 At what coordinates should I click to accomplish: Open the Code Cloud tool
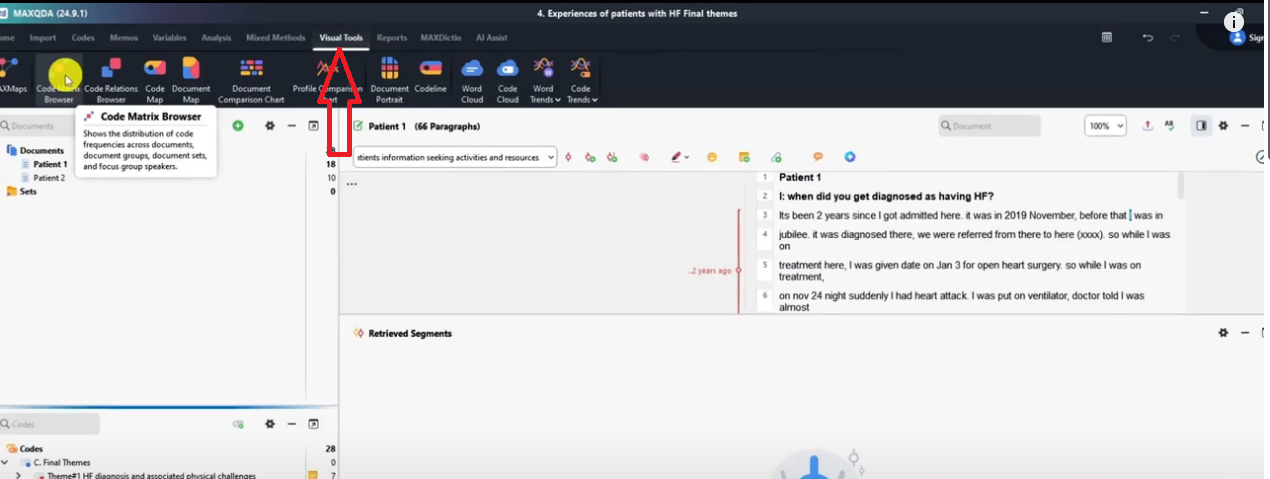coord(508,79)
